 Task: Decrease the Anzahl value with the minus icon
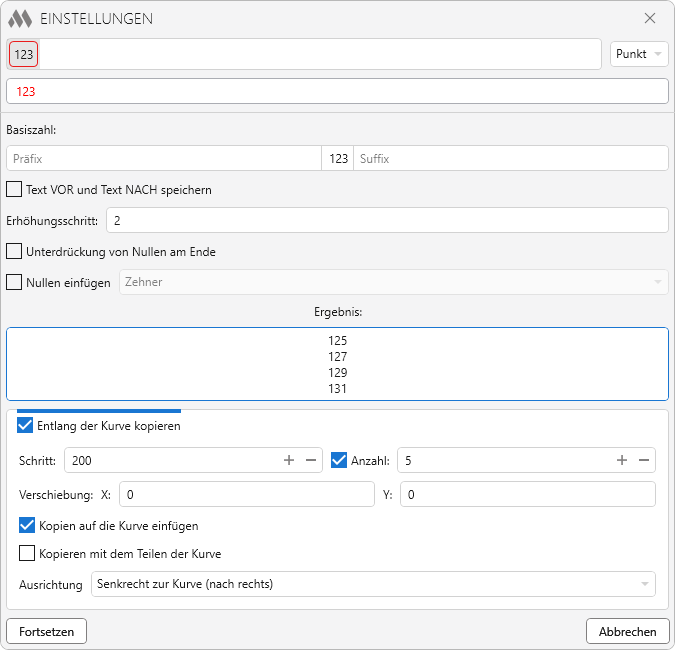click(x=643, y=460)
